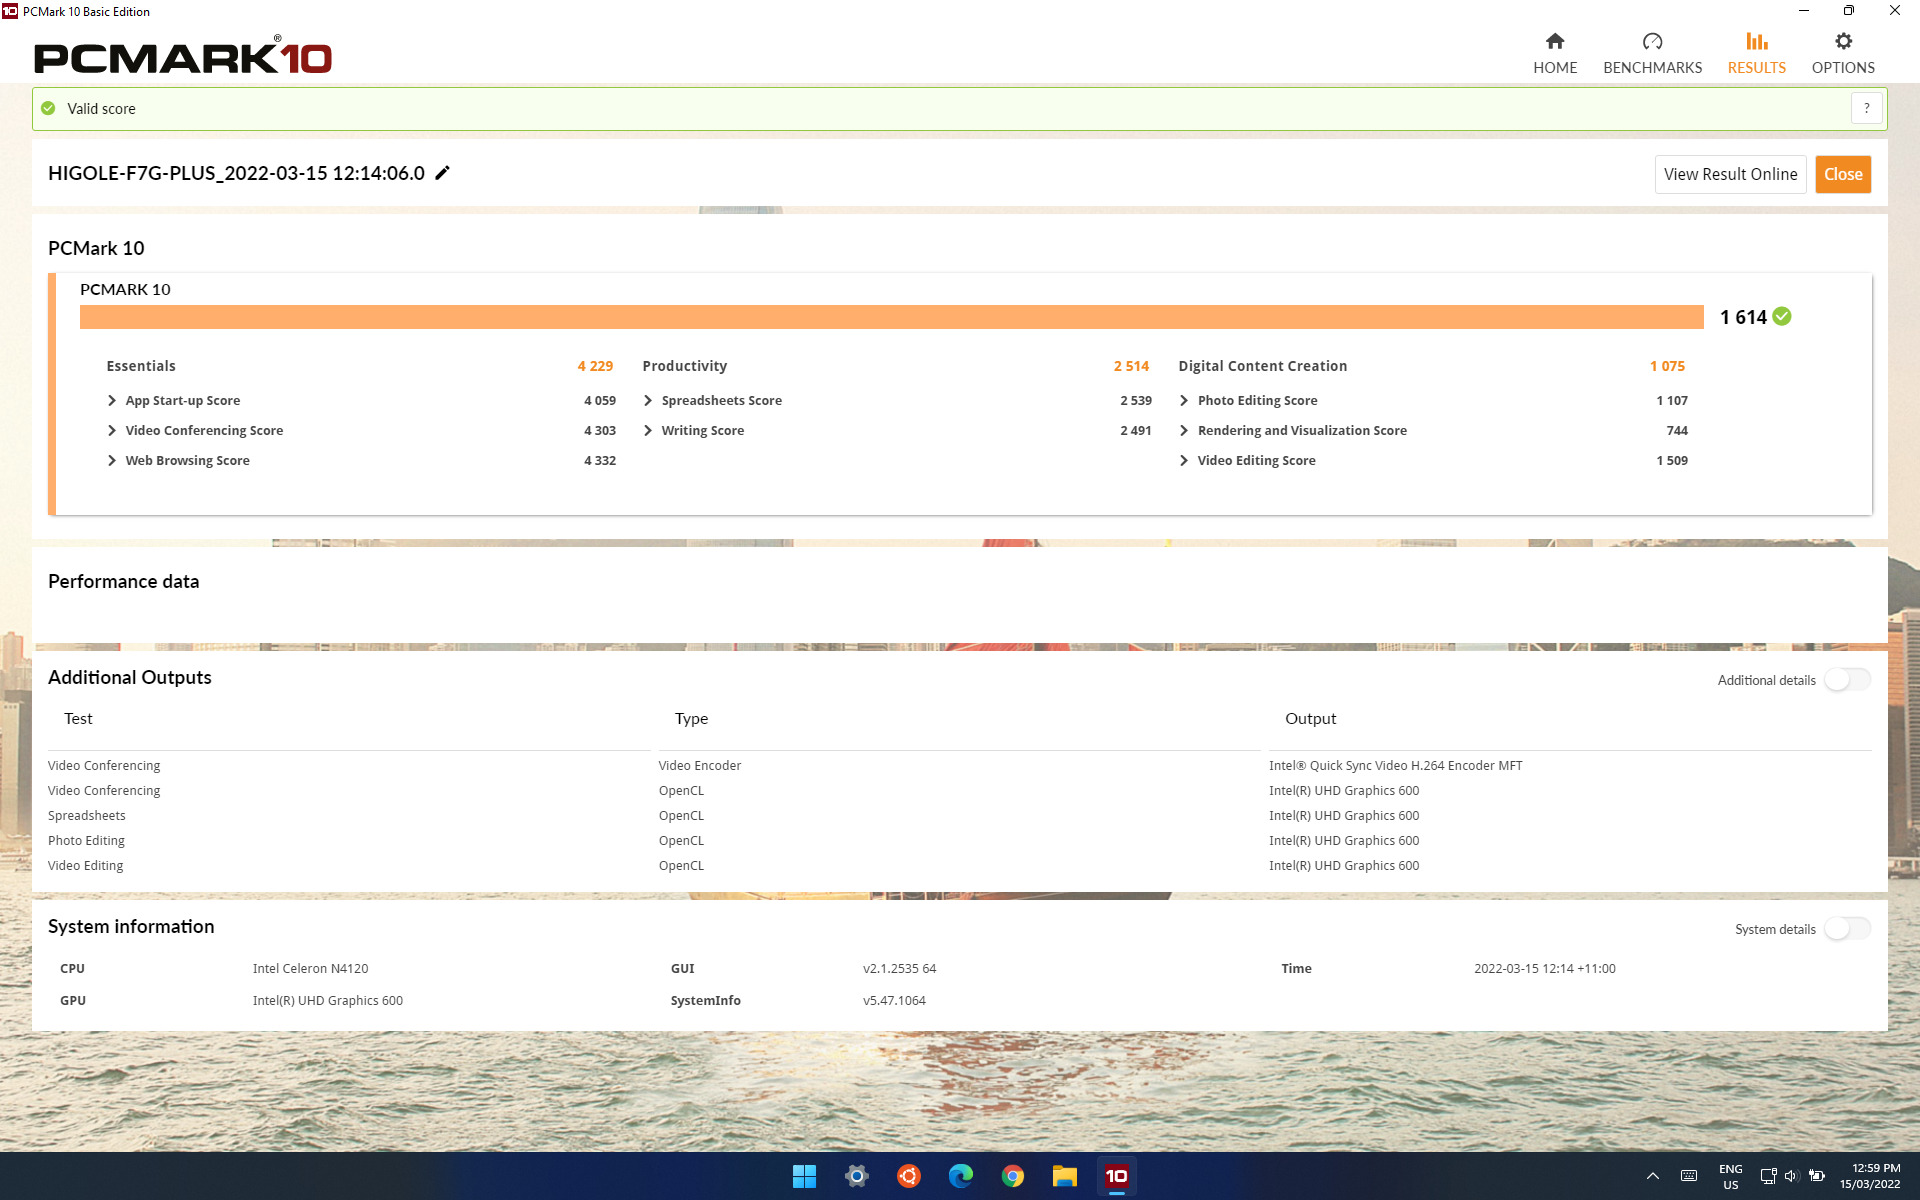Click the PCMark 10 logo
The height and width of the screenshot is (1200, 1920).
(183, 56)
